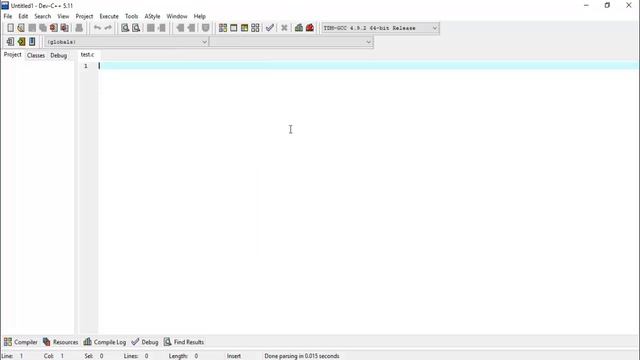Open the Profile Analysis chart icon
The image size is (640, 360).
[299, 28]
